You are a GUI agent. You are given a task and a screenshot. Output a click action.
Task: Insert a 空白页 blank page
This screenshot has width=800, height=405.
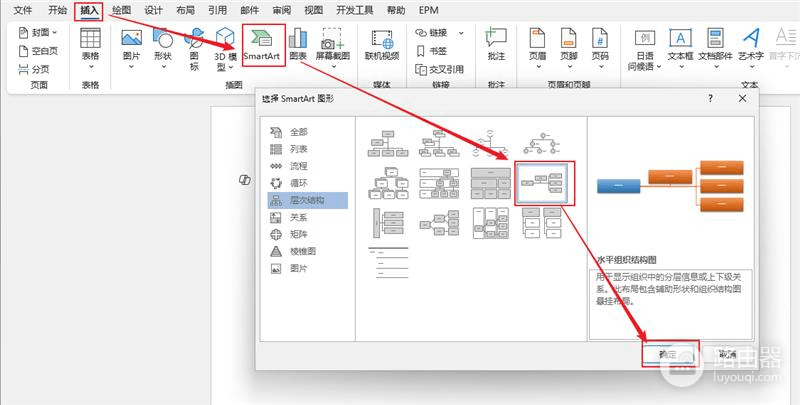coord(38,51)
